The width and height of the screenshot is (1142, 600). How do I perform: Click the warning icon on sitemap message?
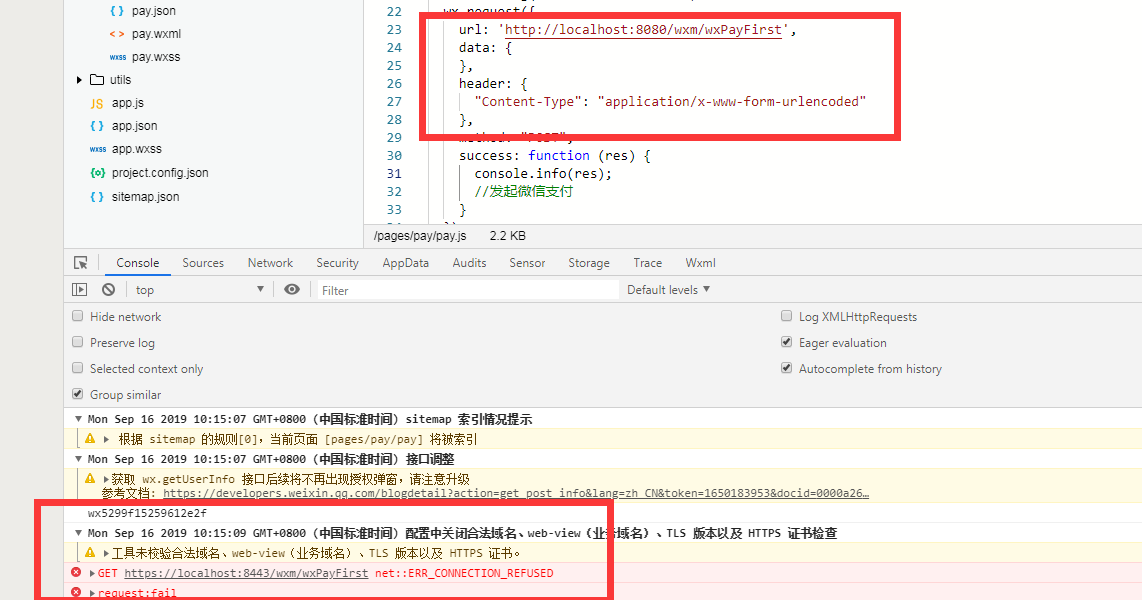pyautogui.click(x=90, y=439)
